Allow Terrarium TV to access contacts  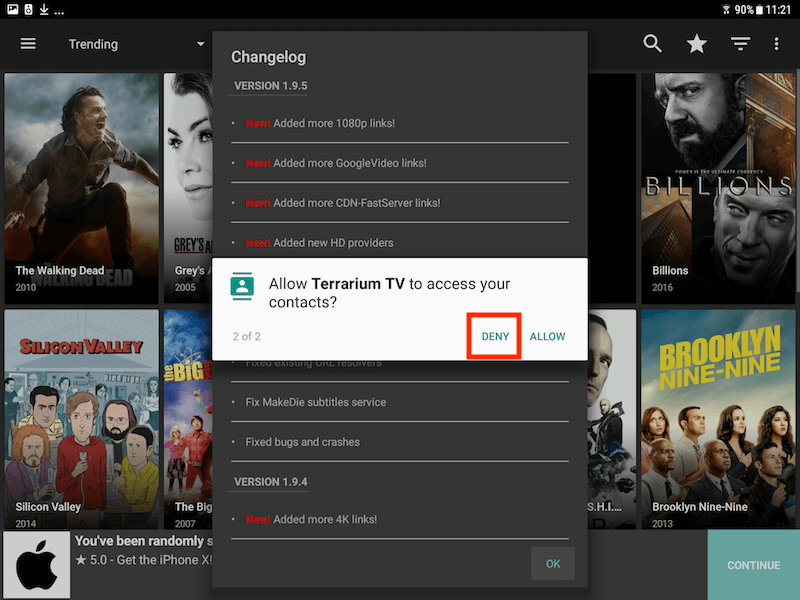click(547, 336)
